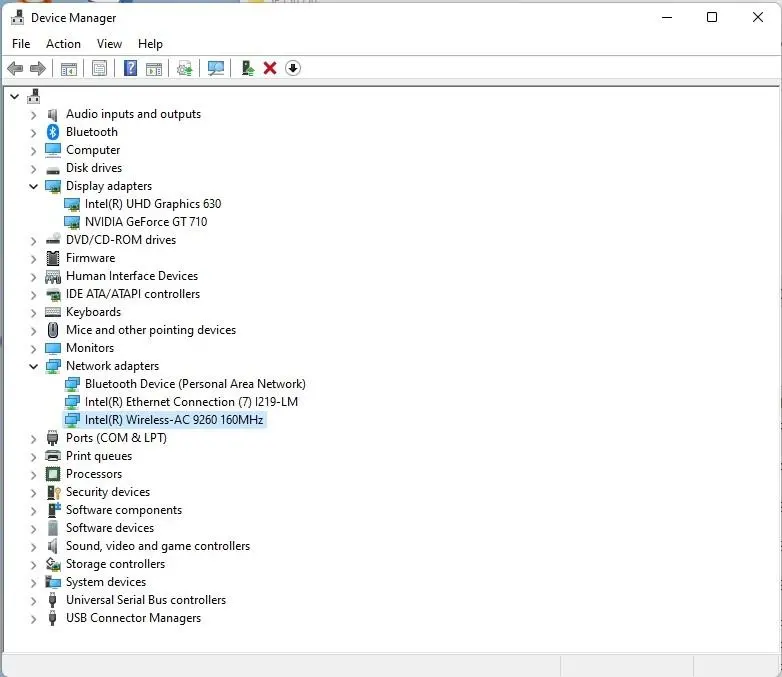Viewport: 782px width, 677px height.
Task: Select Intel(R) UHD Graphics 630
Action: pyautogui.click(x=153, y=204)
